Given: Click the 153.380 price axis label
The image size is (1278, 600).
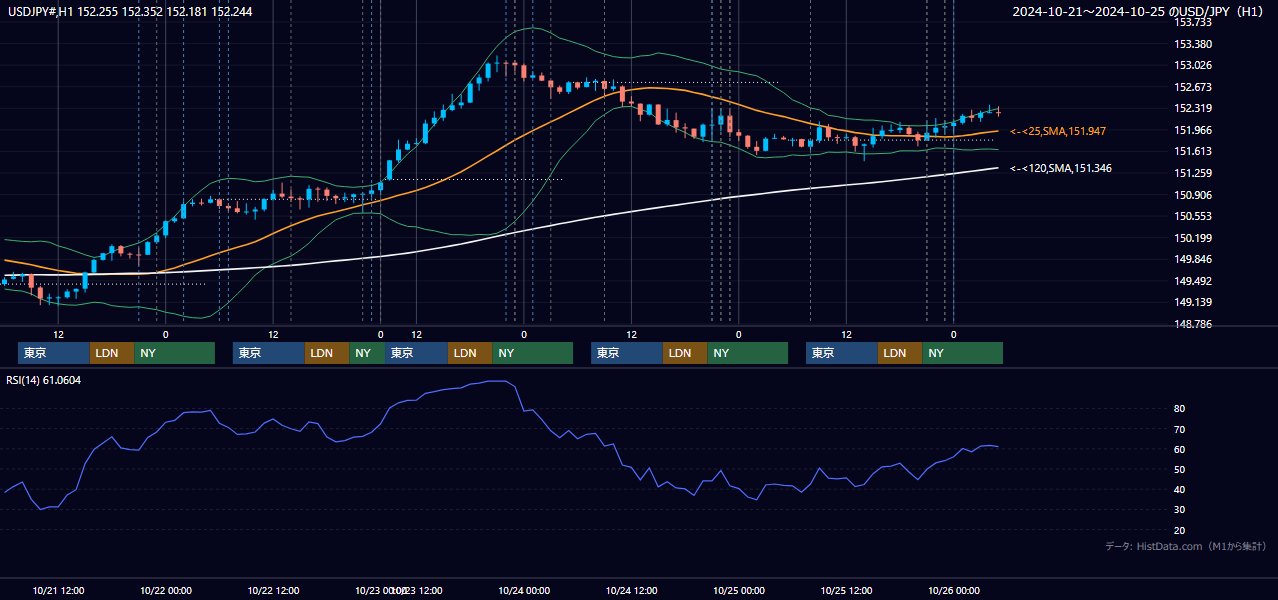Looking at the screenshot, I should [1193, 44].
